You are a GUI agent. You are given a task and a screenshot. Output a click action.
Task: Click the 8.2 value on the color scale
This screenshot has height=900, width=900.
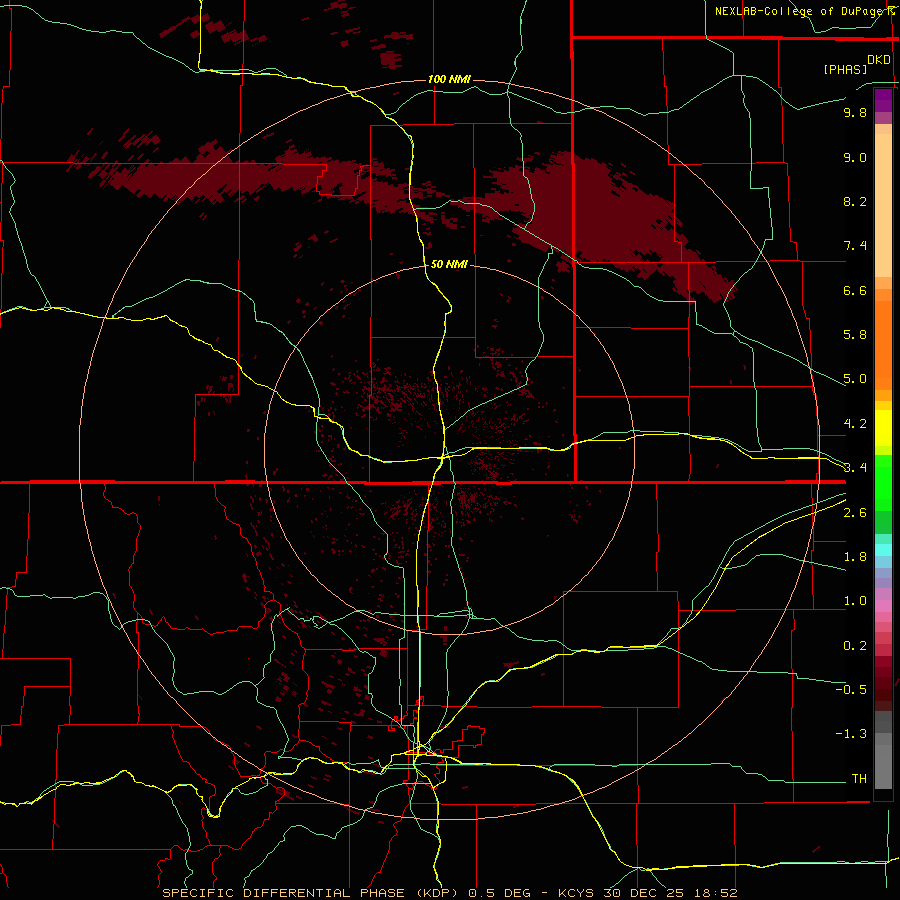point(855,201)
